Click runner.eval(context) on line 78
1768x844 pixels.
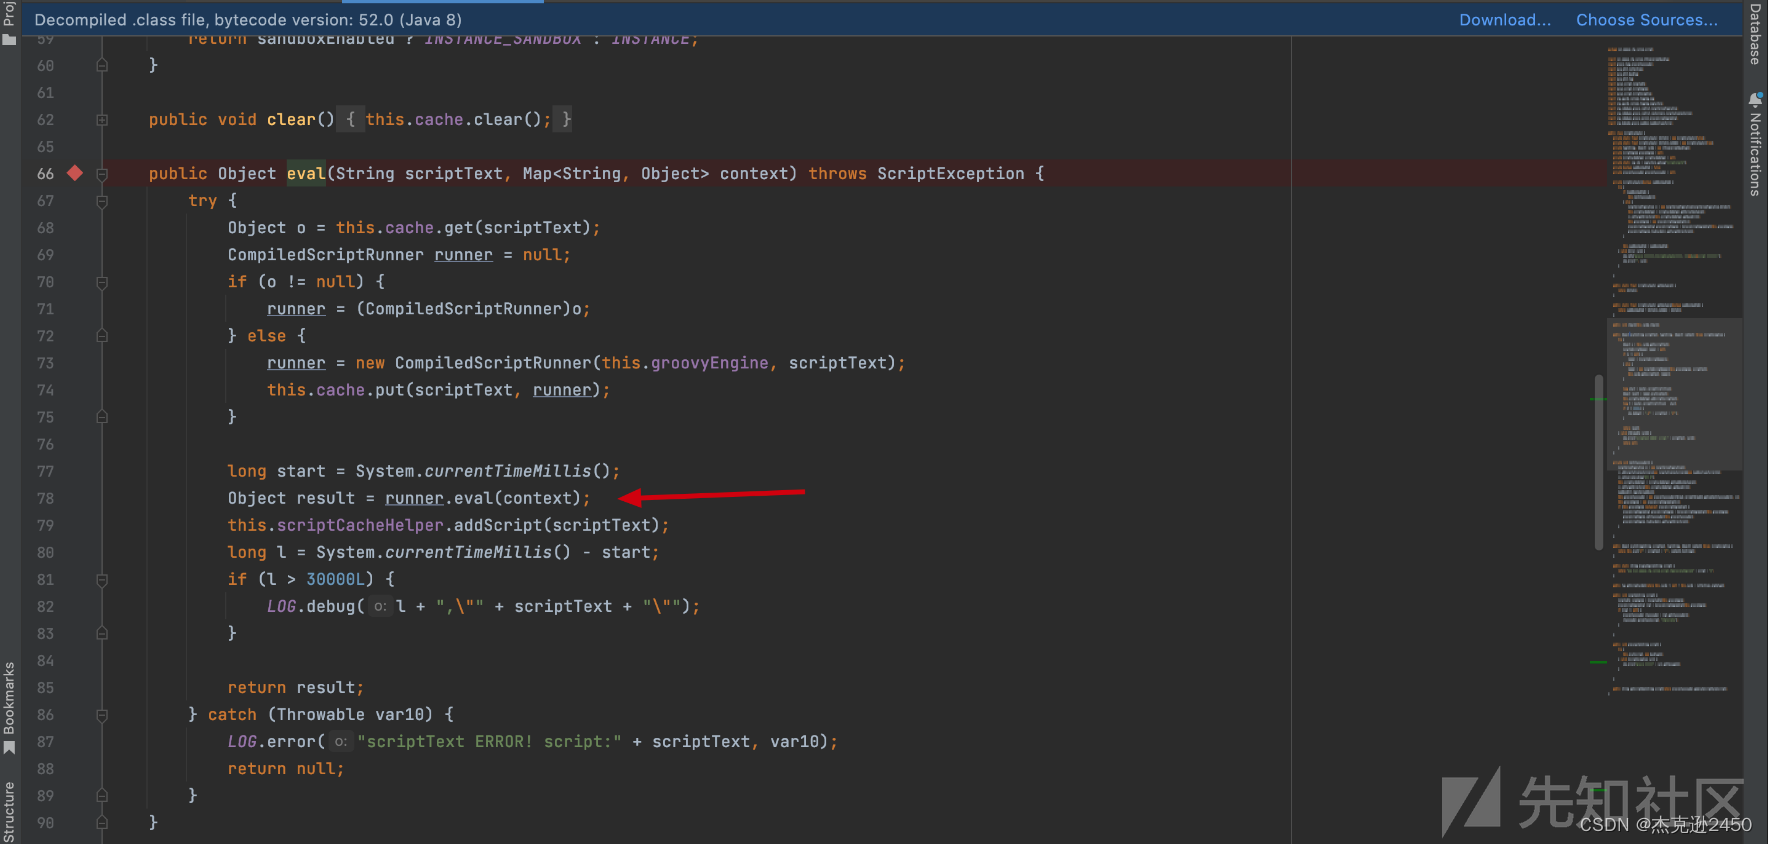pos(482,498)
